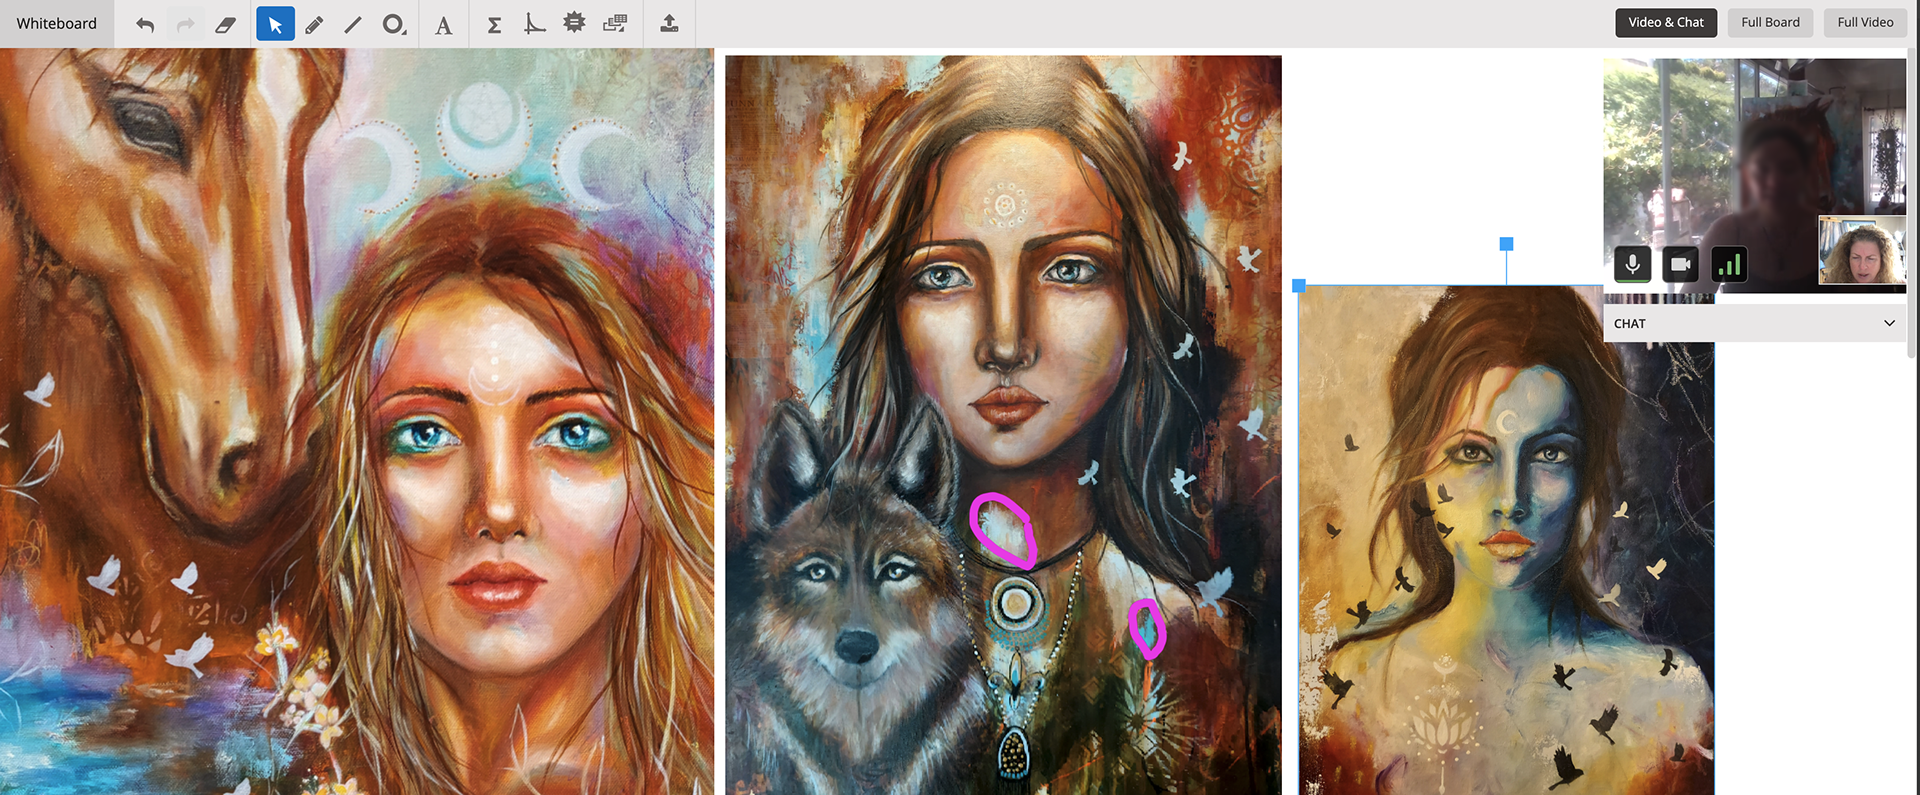
Task: Select the Eraser tool
Action: click(x=226, y=24)
